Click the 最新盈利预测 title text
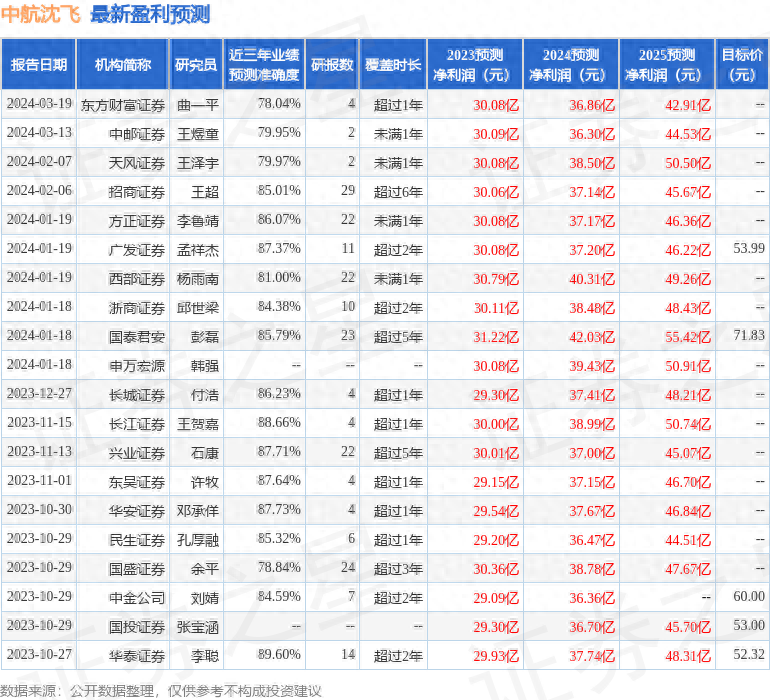Image resolution: width=770 pixels, height=700 pixels. (x=150, y=15)
